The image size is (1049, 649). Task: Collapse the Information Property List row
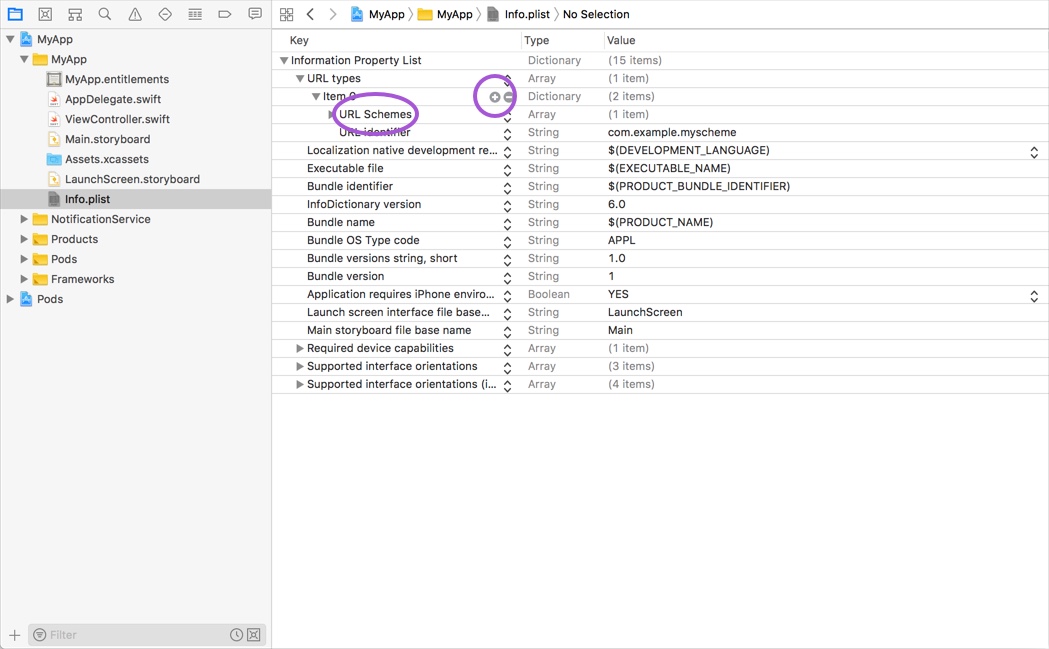284,61
